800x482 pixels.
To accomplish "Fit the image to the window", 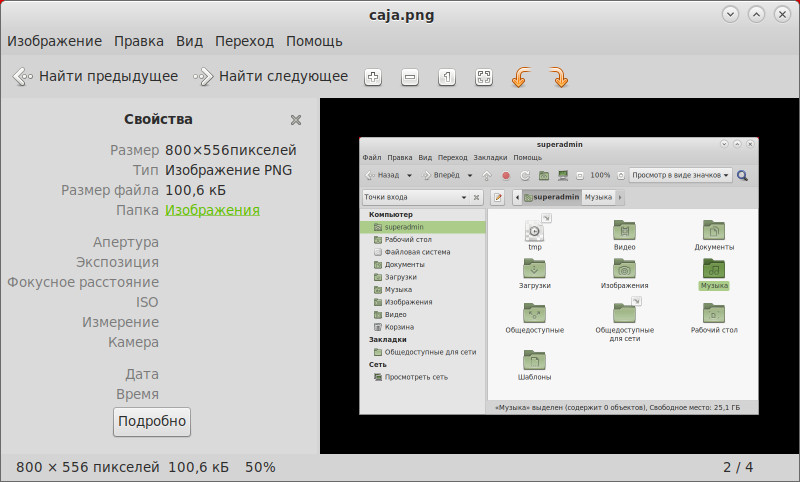I will pos(484,77).
